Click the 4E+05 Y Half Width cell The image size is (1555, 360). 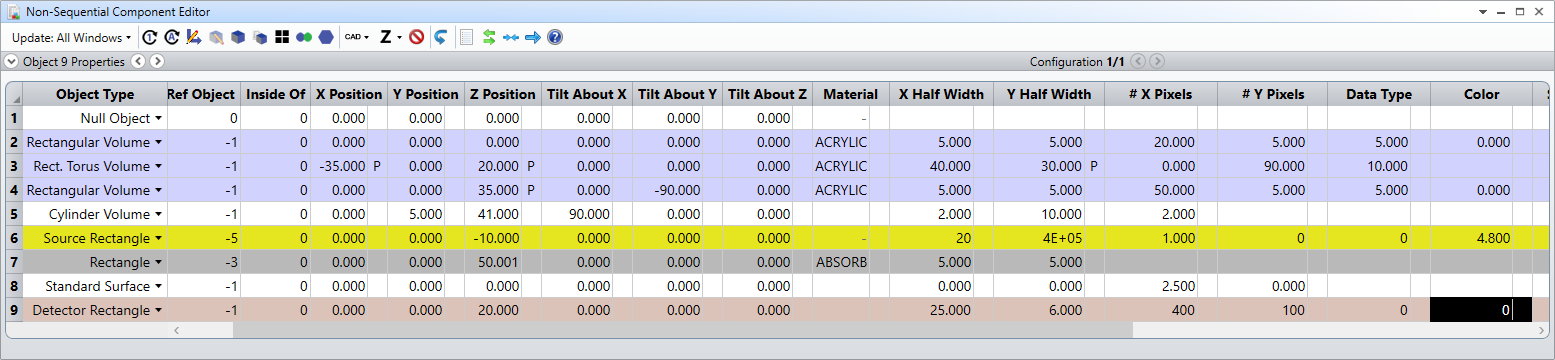1049,238
